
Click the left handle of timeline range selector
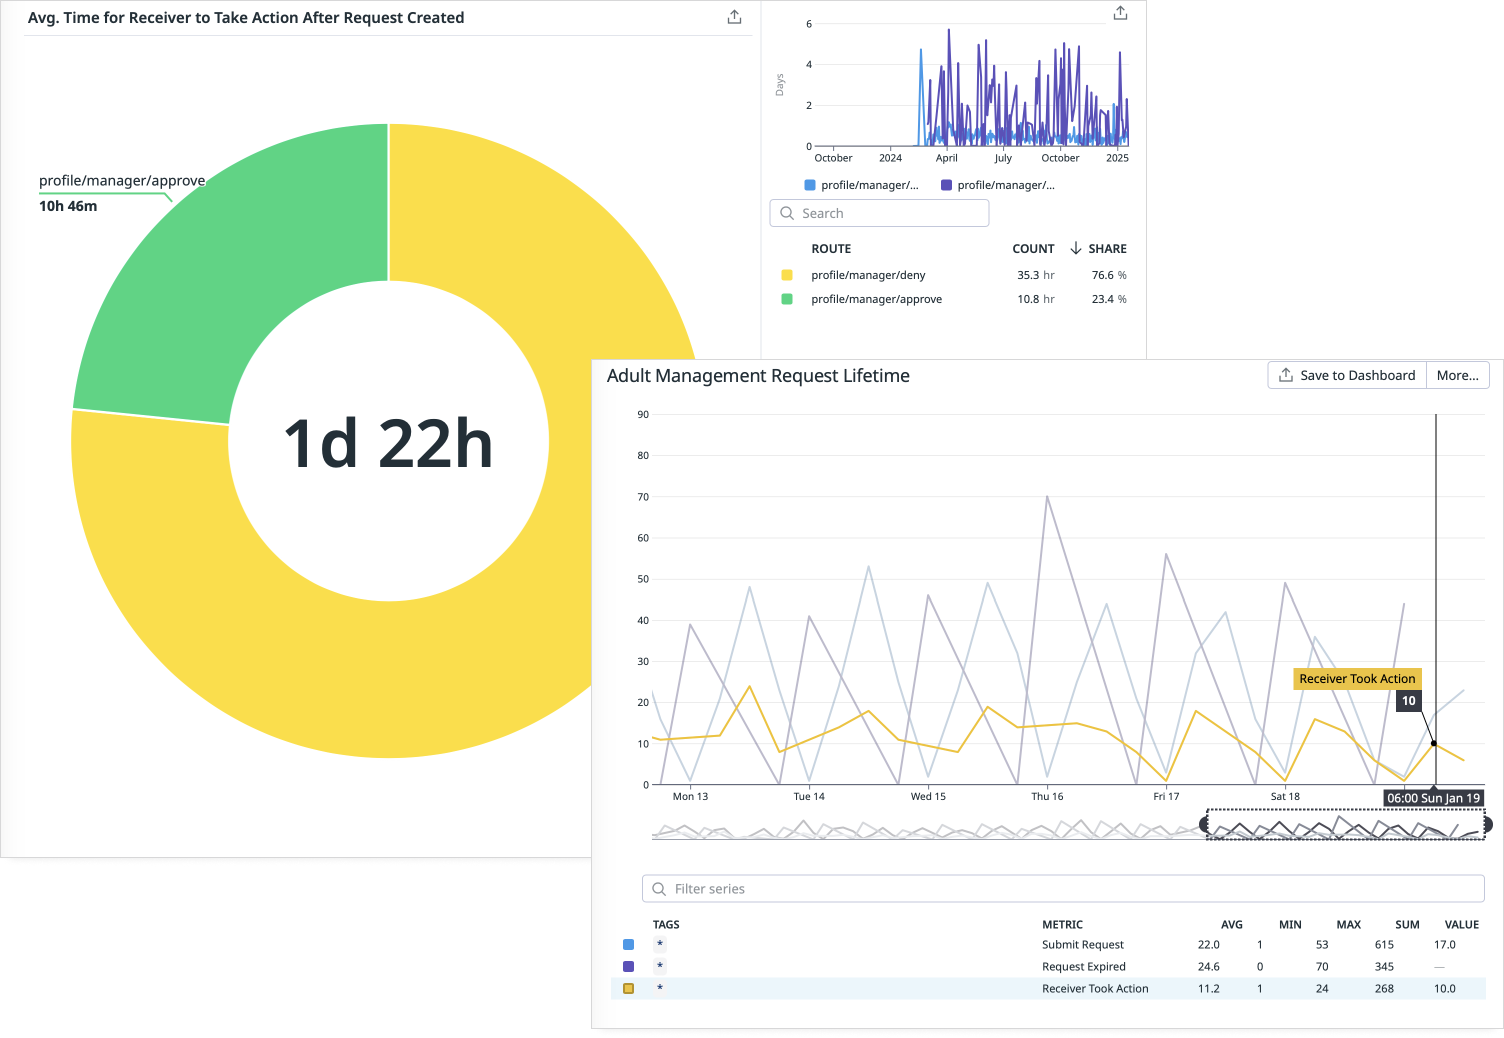(x=1205, y=825)
